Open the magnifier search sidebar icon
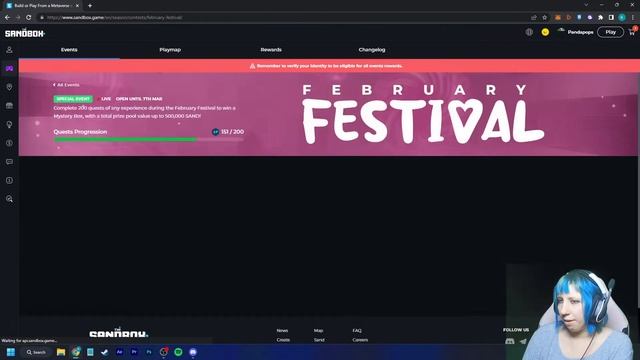This screenshot has height=360, width=640. (x=9, y=199)
